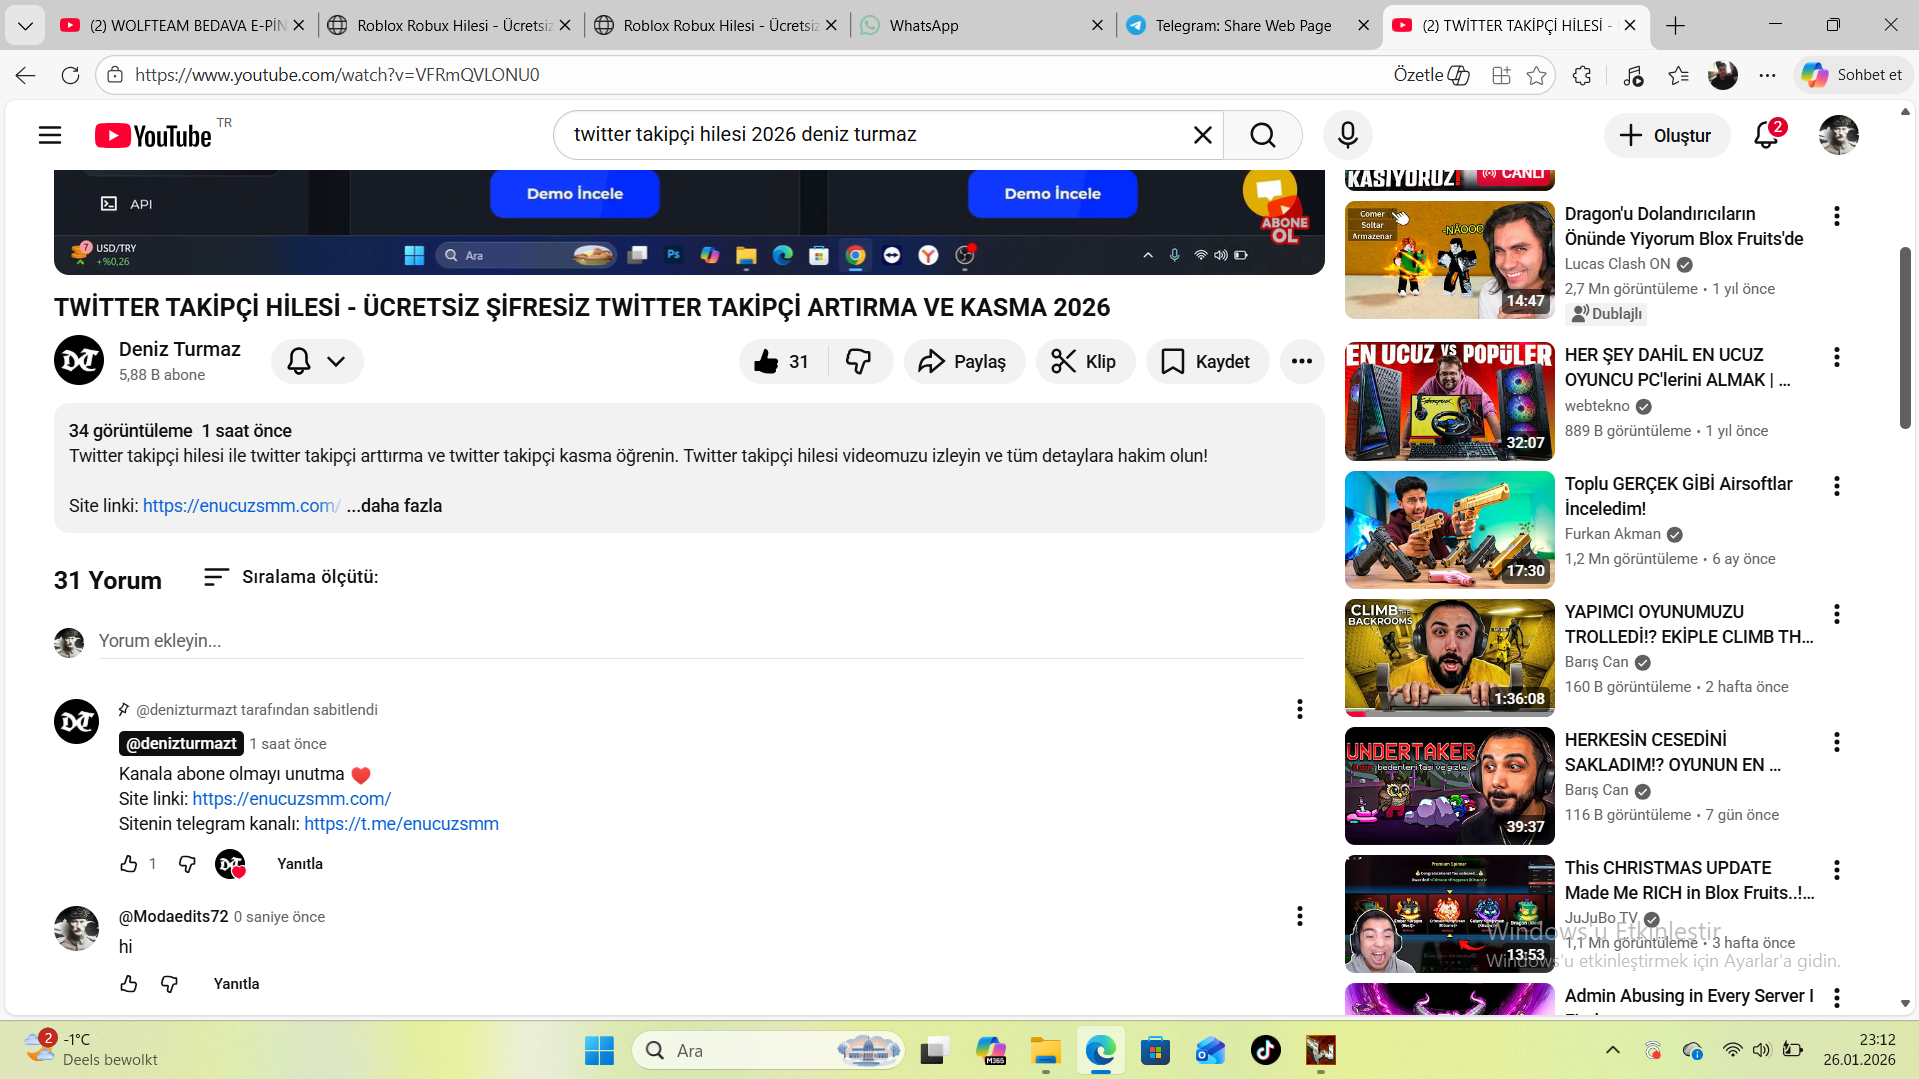Open the Windows Start menu

[x=599, y=1051]
